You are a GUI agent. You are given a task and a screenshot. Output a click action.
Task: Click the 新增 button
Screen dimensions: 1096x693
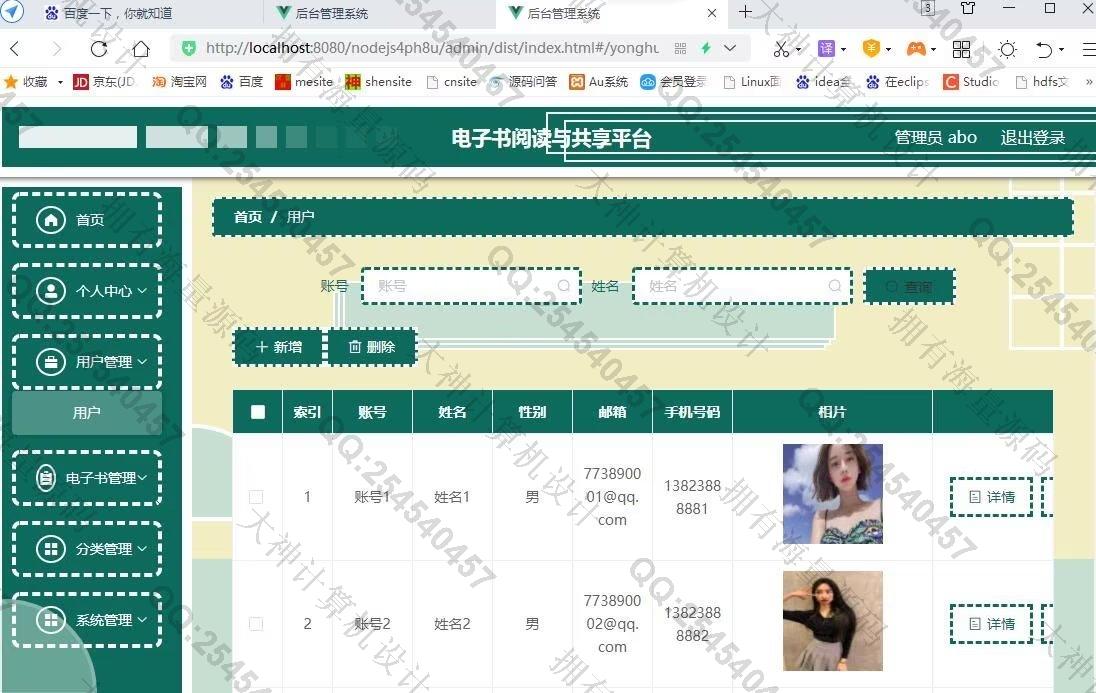coord(278,347)
